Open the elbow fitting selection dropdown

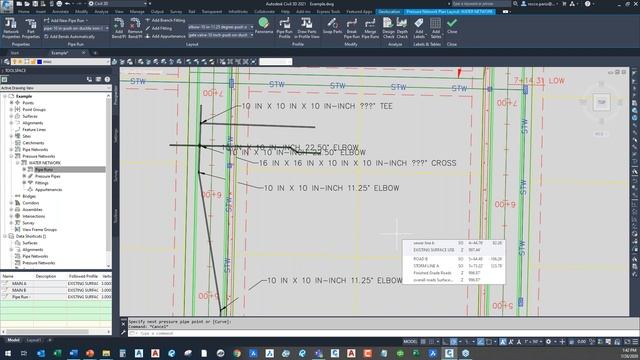click(x=220, y=27)
